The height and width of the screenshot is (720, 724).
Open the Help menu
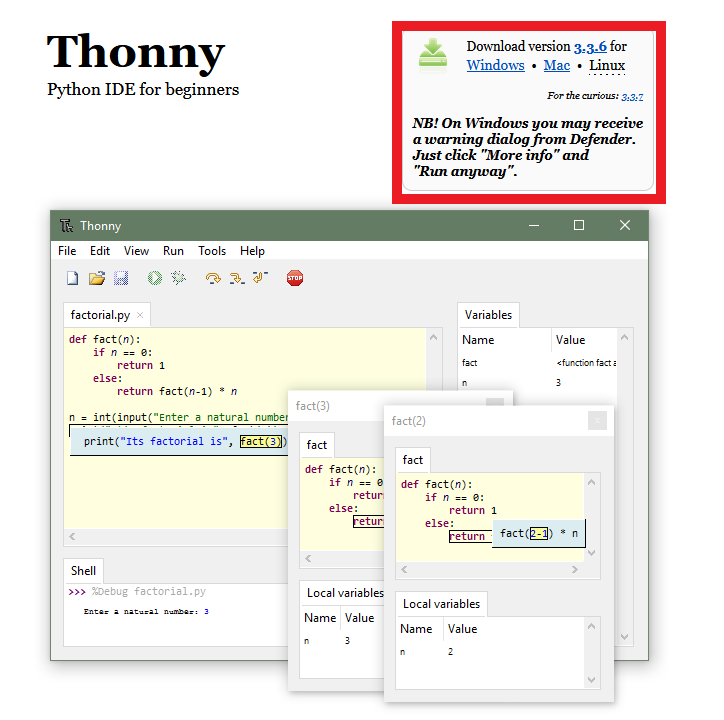[x=252, y=251]
